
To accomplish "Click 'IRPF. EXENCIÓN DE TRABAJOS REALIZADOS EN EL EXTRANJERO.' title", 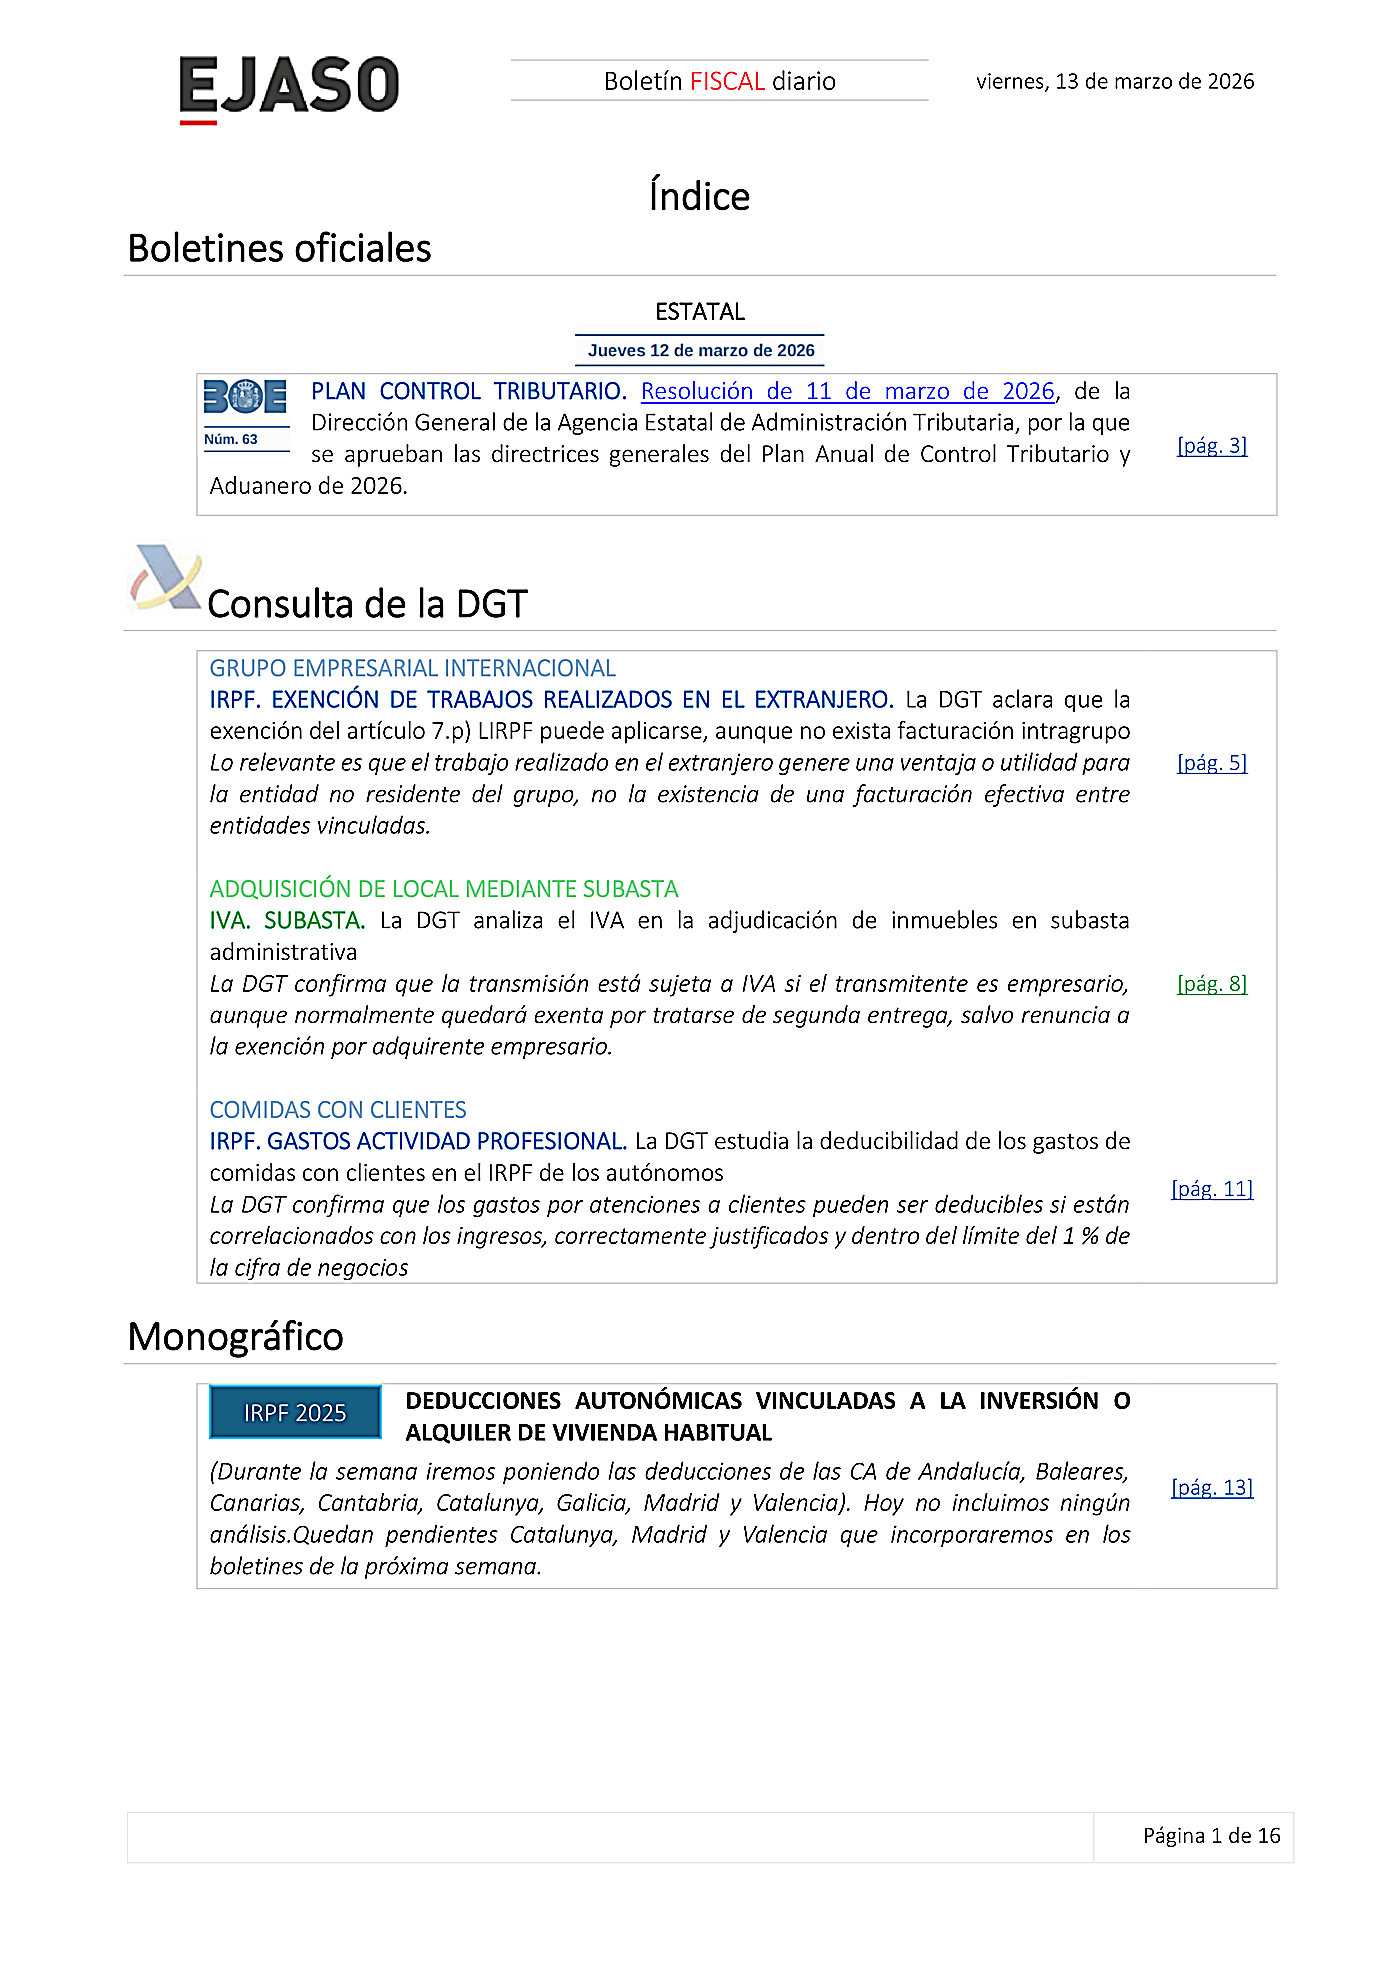I will click(x=551, y=700).
